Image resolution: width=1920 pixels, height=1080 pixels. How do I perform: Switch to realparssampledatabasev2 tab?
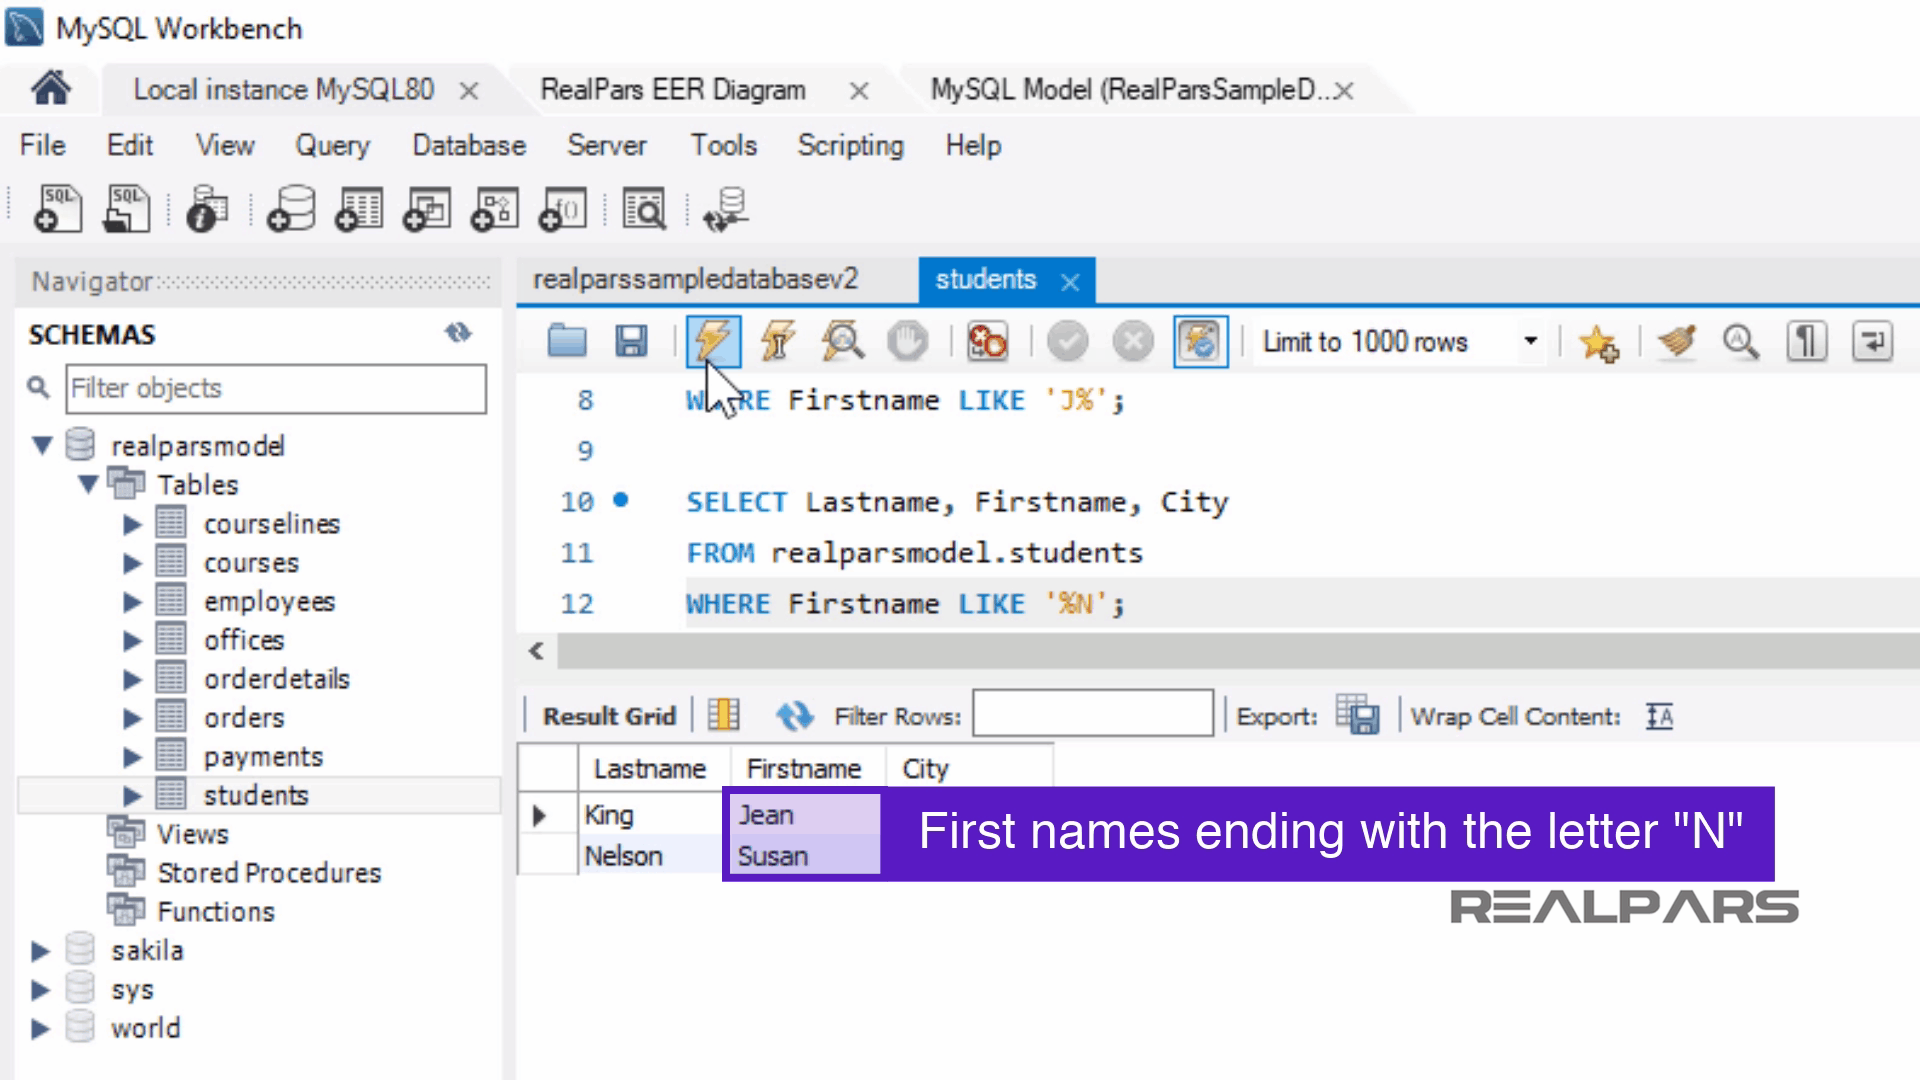(x=695, y=280)
